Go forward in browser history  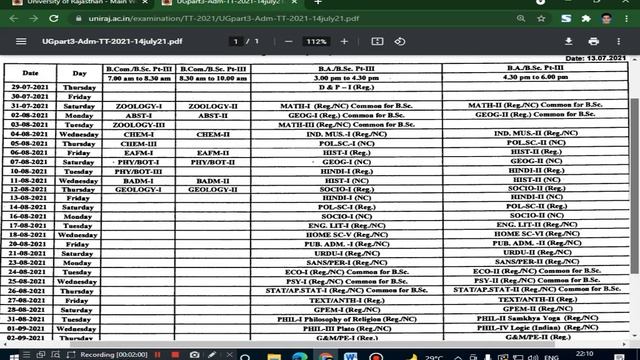pyautogui.click(x=33, y=19)
